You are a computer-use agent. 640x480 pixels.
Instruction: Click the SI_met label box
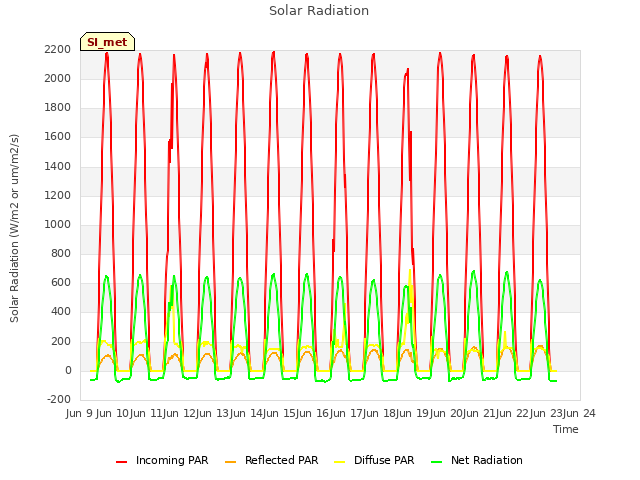coord(107,42)
